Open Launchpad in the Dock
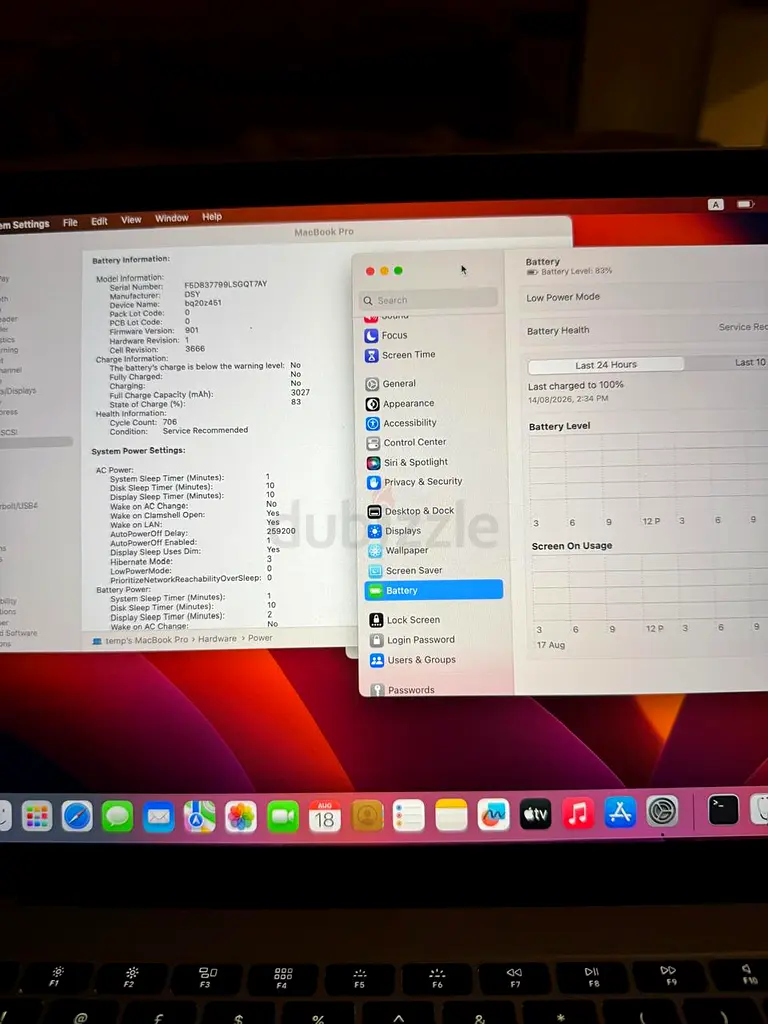 (37, 816)
